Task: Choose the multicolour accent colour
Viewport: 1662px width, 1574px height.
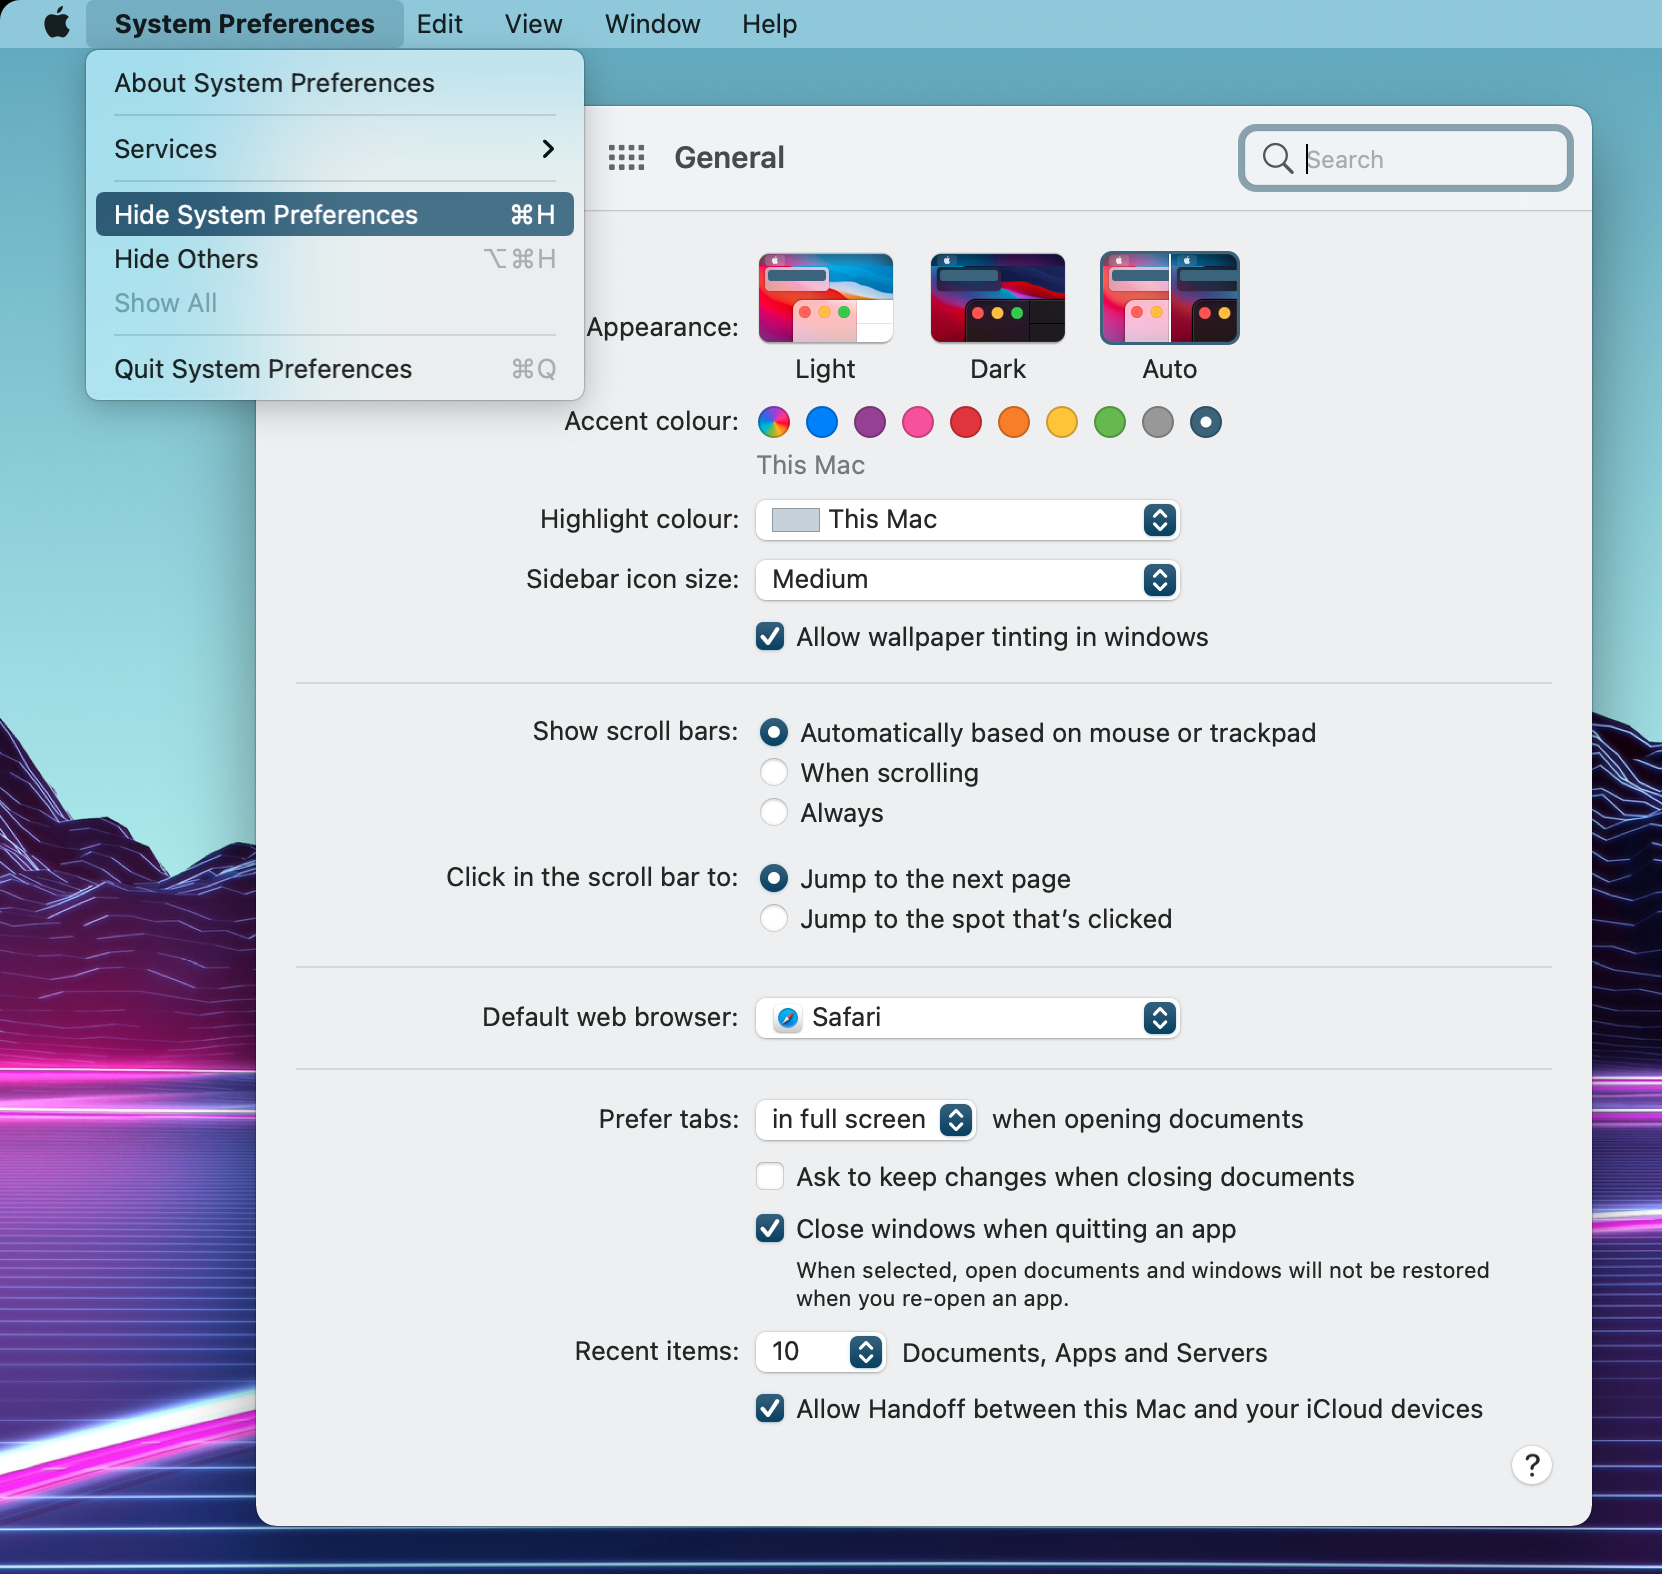Action: coord(774,422)
